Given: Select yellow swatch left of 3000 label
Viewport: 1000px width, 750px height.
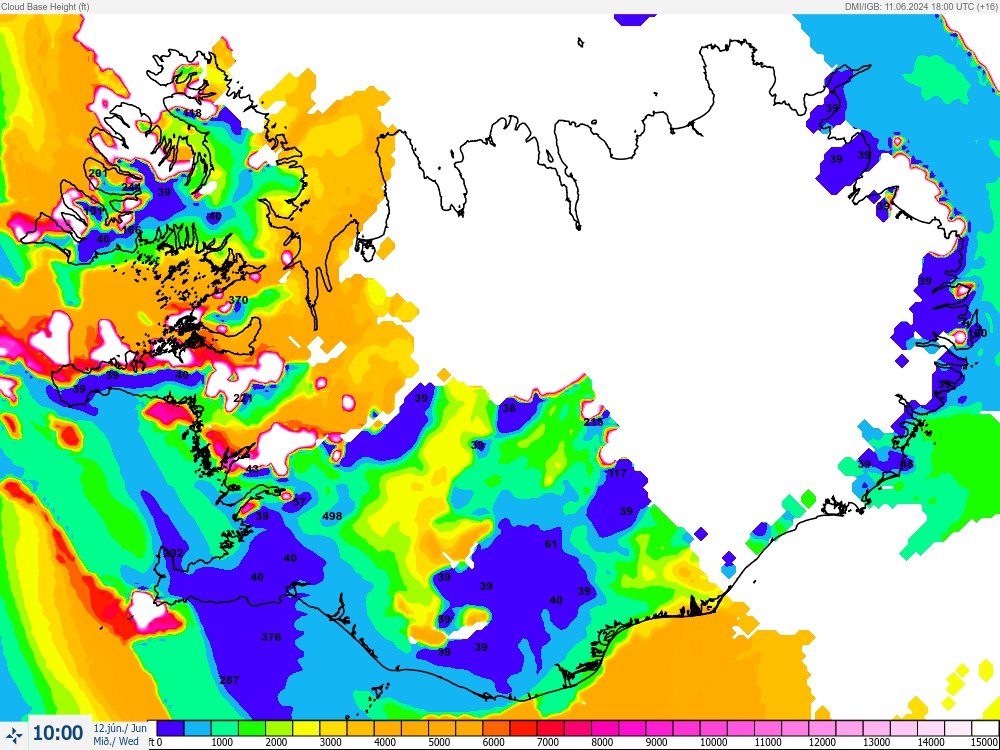Looking at the screenshot, I should pyautogui.click(x=306, y=728).
